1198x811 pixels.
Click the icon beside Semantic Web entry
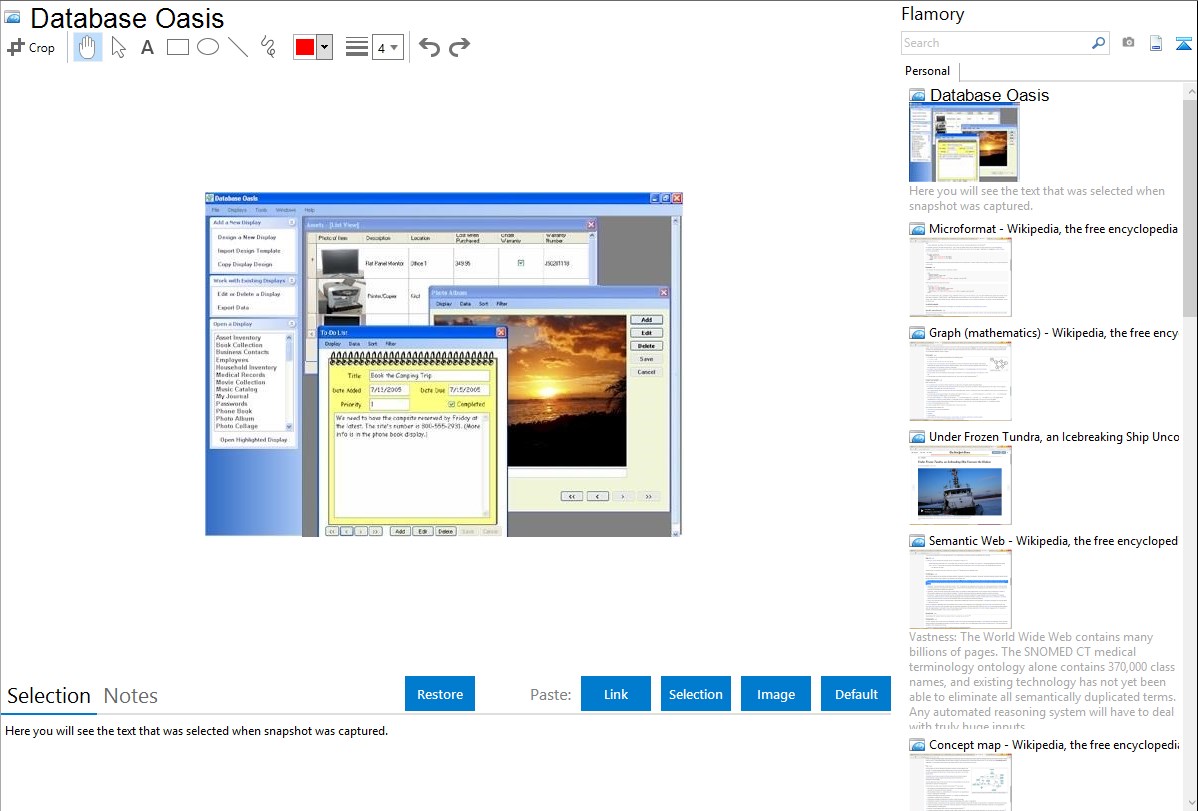(917, 540)
